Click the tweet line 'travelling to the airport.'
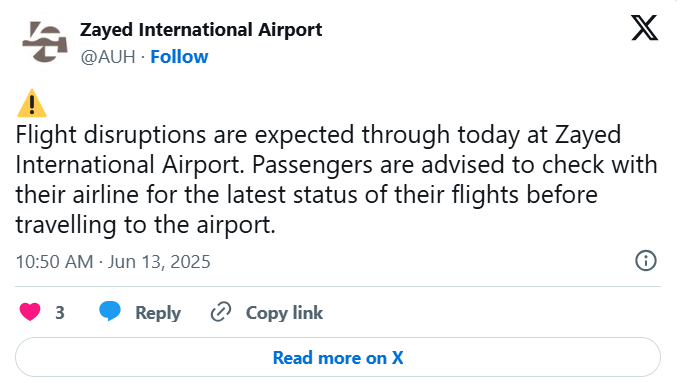This screenshot has width=677, height=382. point(146,225)
